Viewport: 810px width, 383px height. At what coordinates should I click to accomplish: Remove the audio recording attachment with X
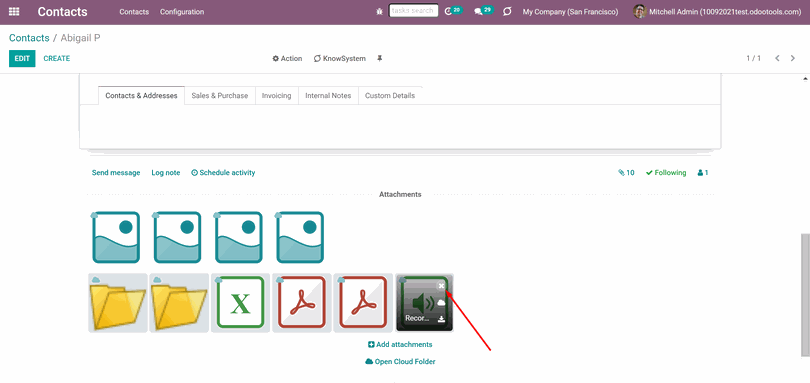coord(441,285)
